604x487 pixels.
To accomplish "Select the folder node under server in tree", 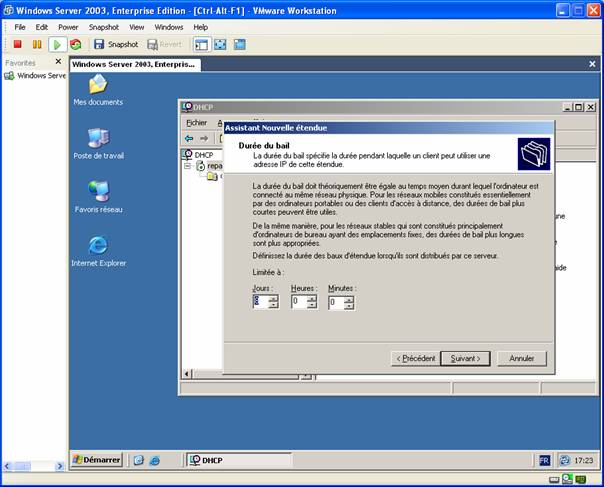I will click(212, 176).
